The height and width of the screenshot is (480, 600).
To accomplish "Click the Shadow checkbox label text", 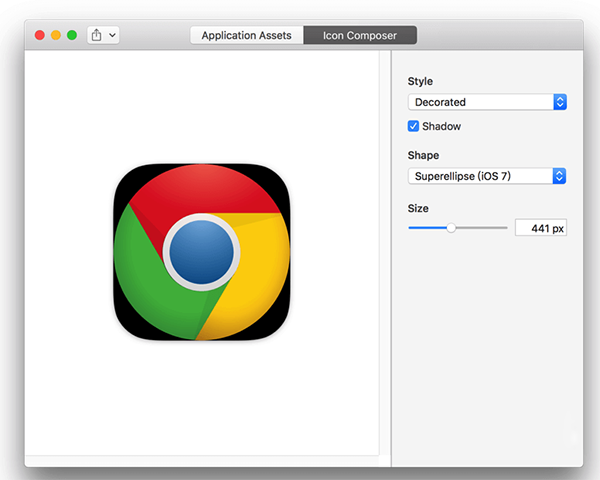I will pyautogui.click(x=441, y=127).
